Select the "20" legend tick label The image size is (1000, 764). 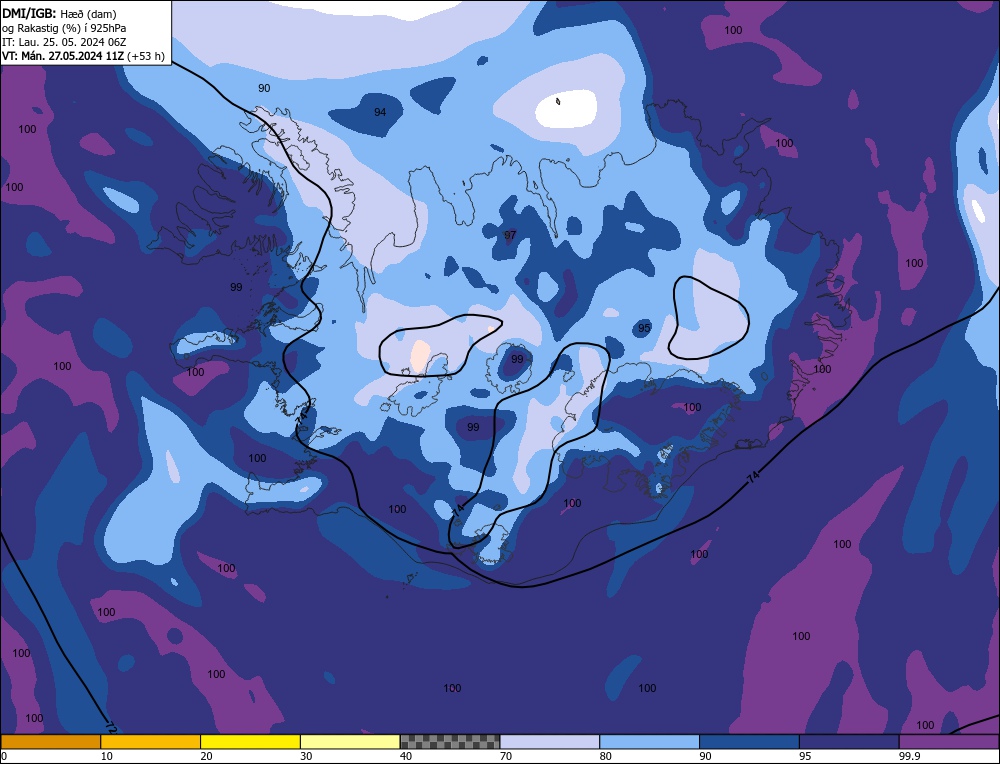tap(206, 756)
